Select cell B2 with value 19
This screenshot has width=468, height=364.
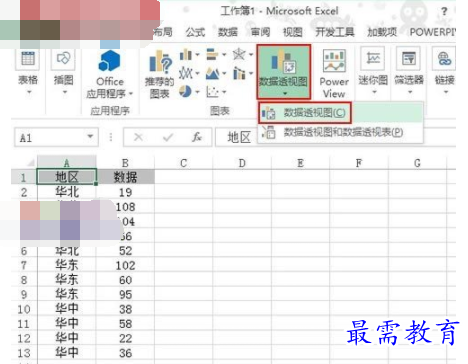point(125,192)
